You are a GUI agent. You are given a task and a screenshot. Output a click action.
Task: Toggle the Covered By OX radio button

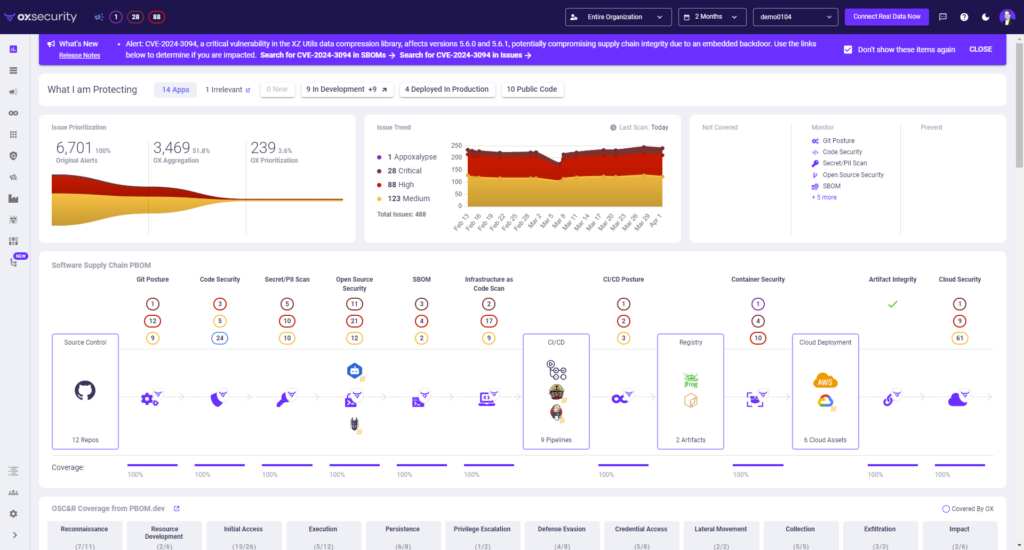[x=946, y=509]
